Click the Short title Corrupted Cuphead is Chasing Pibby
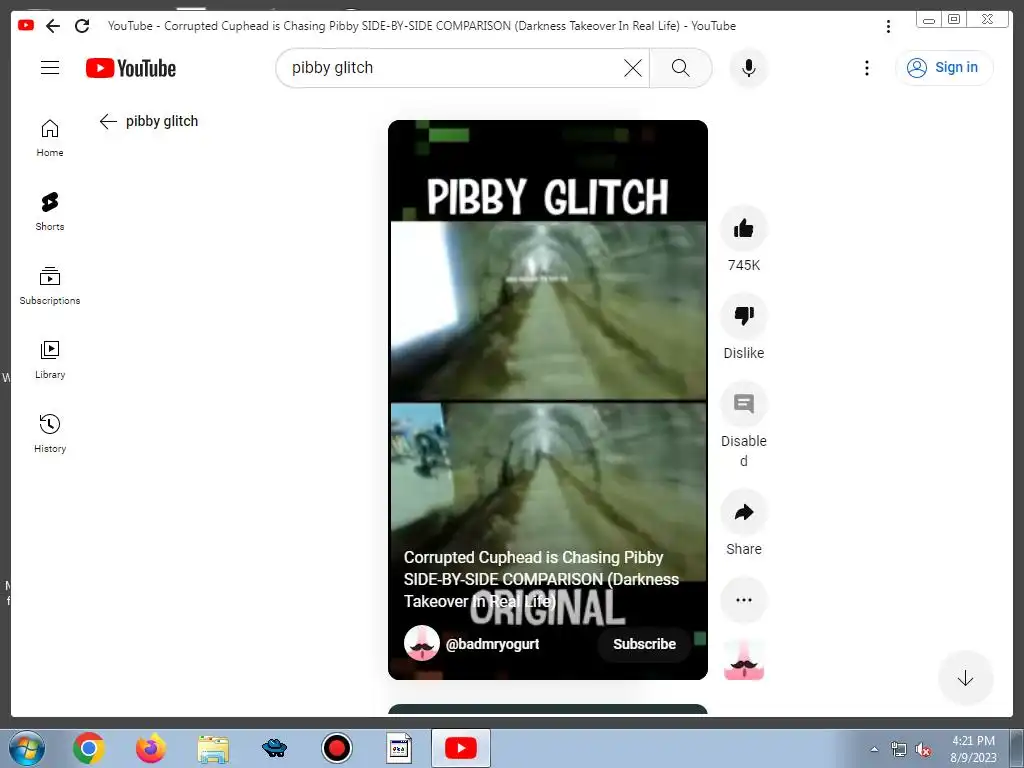This screenshot has width=1024, height=768. tap(541, 579)
